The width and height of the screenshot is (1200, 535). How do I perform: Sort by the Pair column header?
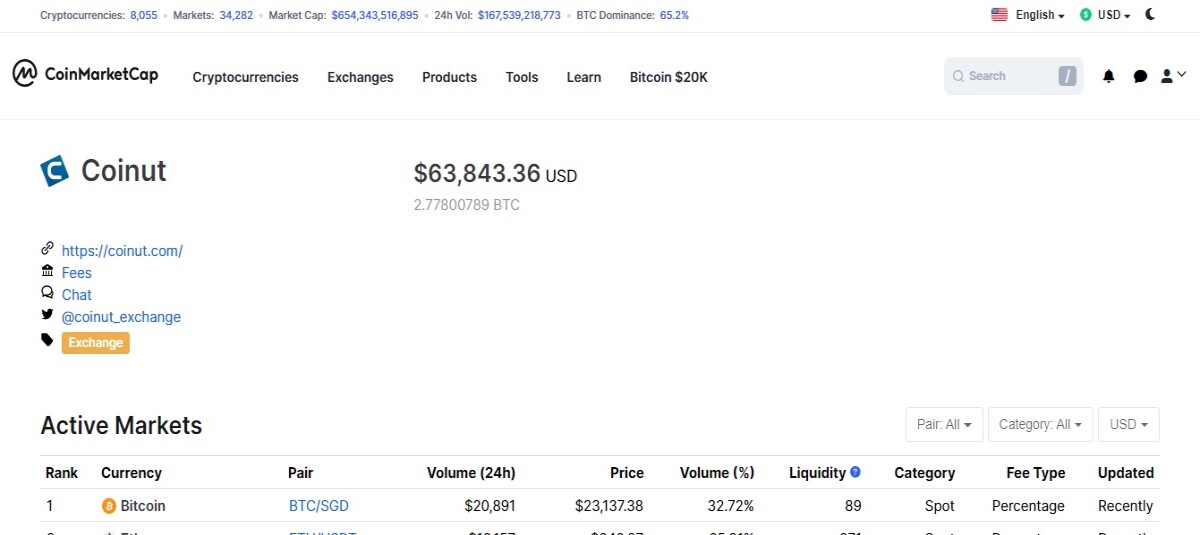[x=301, y=473]
